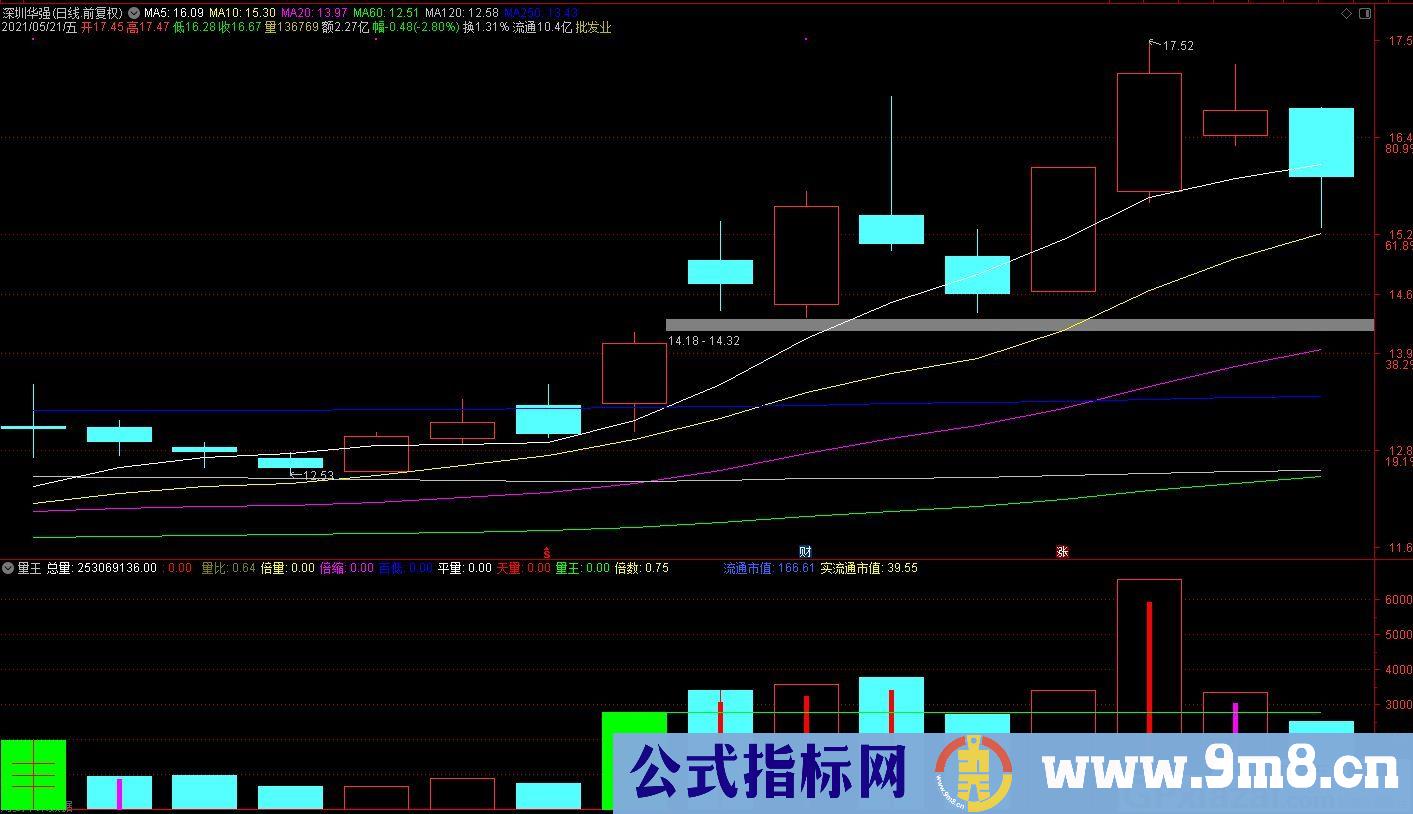Viewport: 1413px width, 814px height.
Task: Click the bright green volume bar at left
Action: 33,775
